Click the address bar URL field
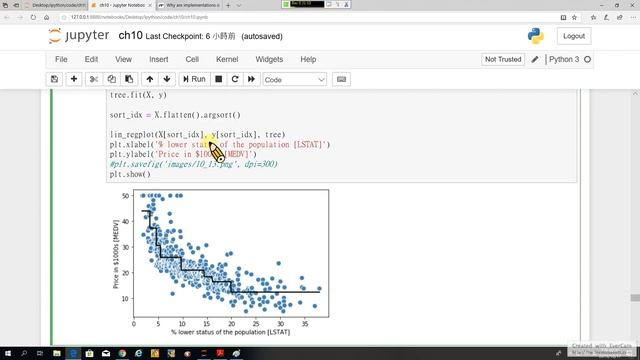This screenshot has width=640, height=360. pos(306,17)
